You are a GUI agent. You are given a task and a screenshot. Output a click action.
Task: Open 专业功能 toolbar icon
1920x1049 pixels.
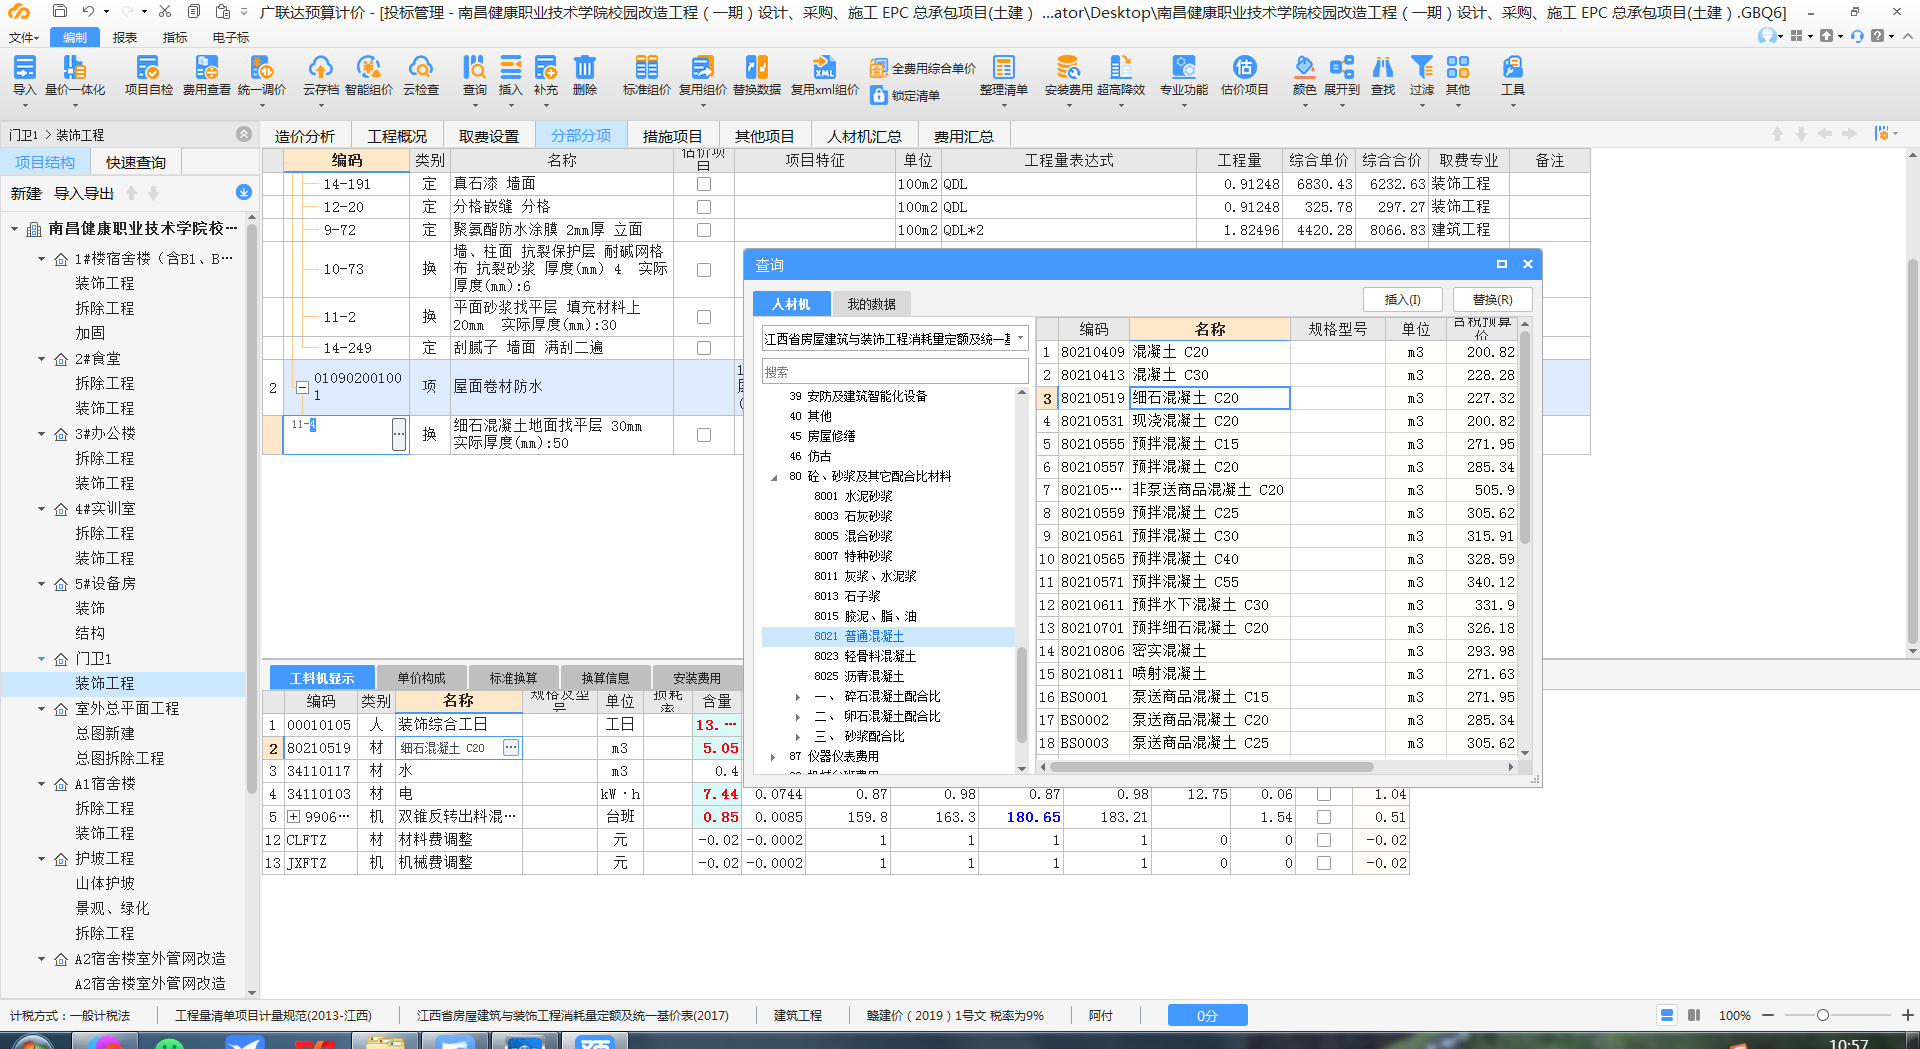click(1184, 76)
